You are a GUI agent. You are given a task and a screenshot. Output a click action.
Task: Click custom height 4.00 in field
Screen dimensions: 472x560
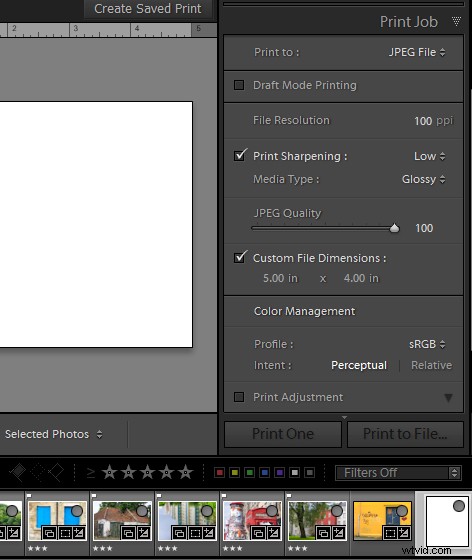click(361, 278)
